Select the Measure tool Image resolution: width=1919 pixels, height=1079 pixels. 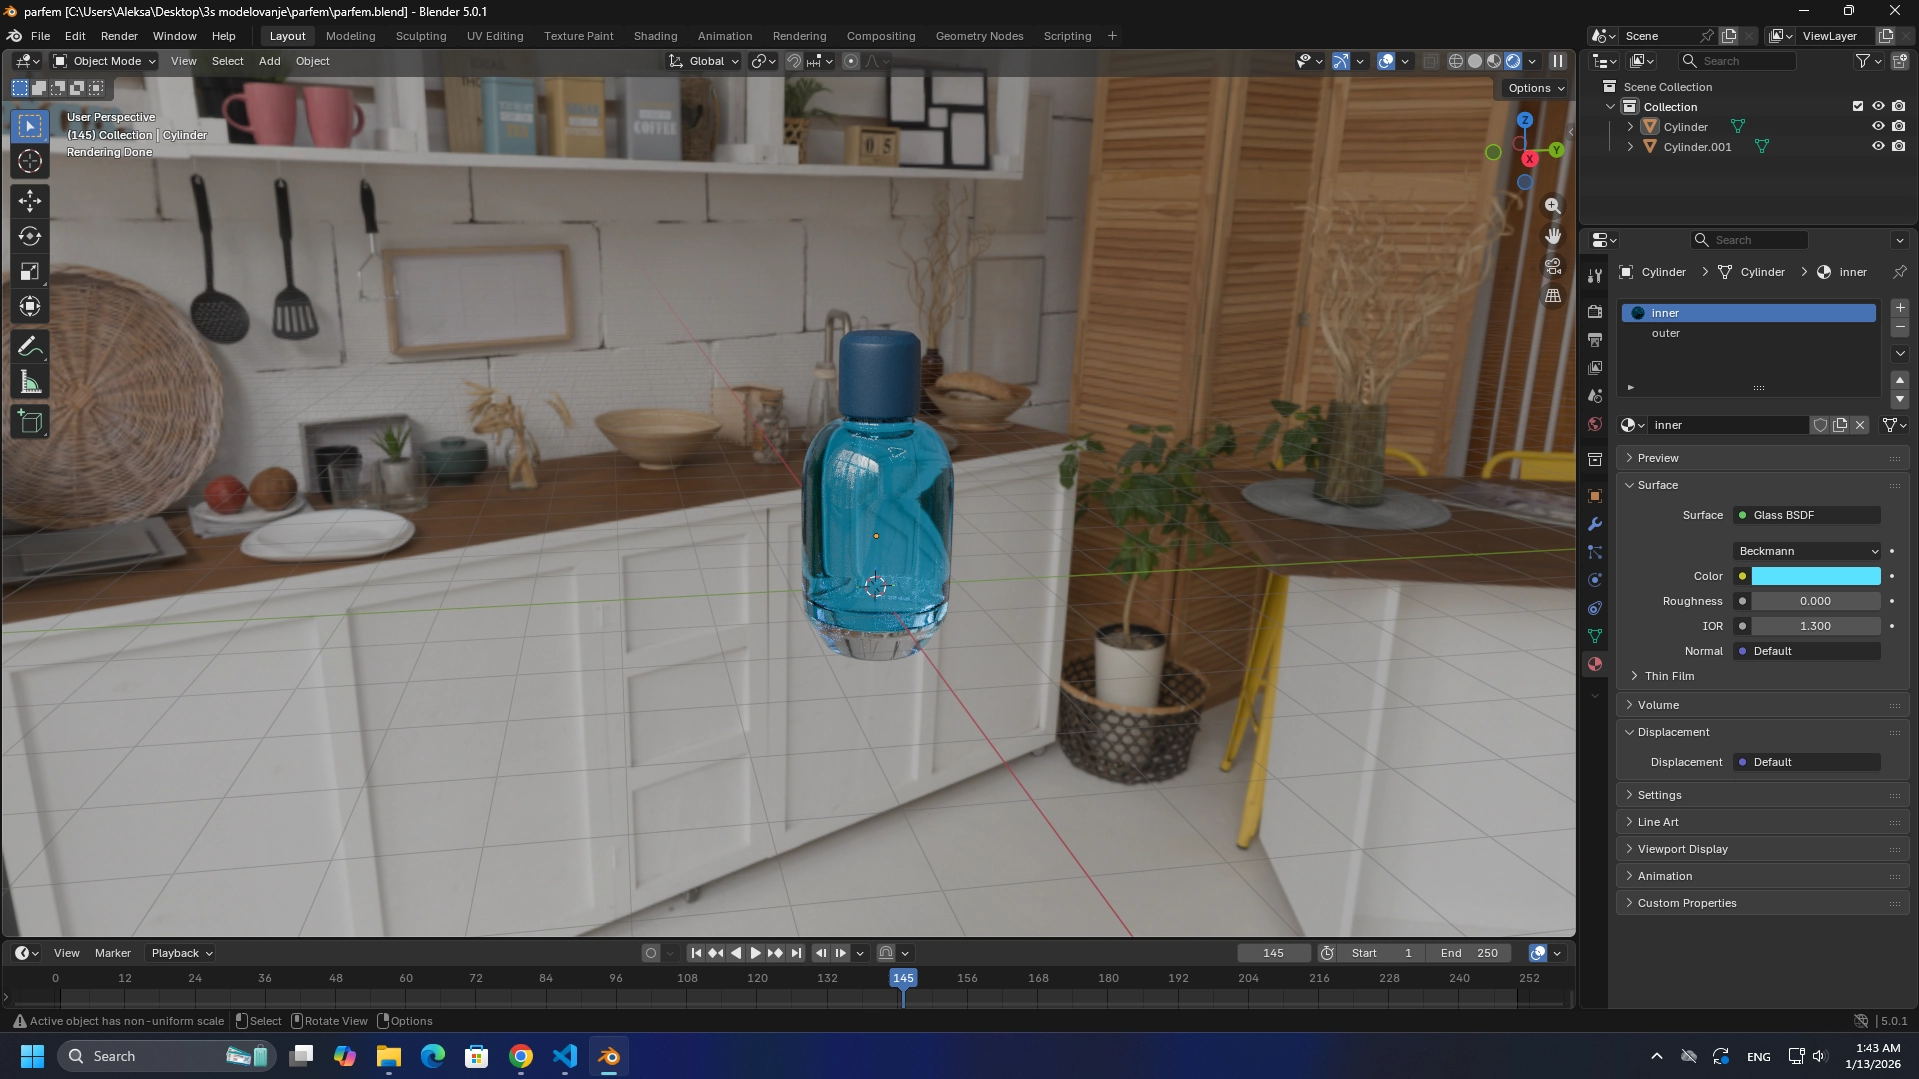[30, 382]
